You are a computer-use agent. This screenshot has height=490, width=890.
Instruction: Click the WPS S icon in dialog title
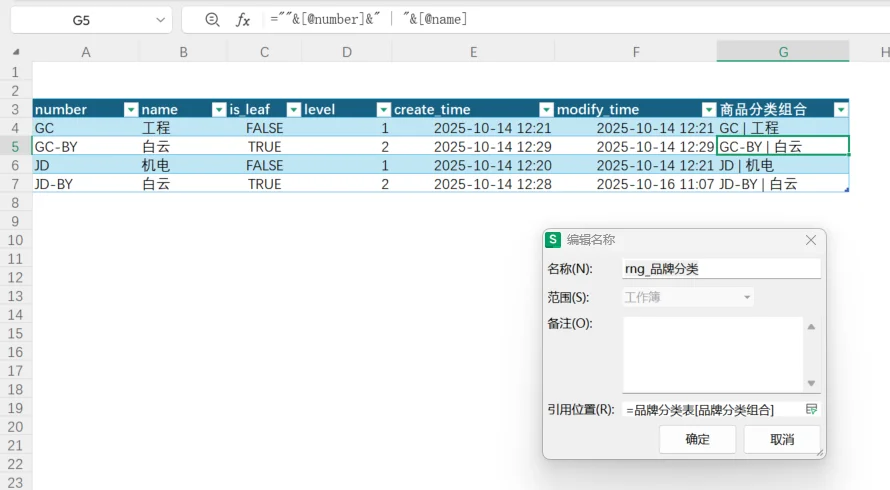coord(553,240)
